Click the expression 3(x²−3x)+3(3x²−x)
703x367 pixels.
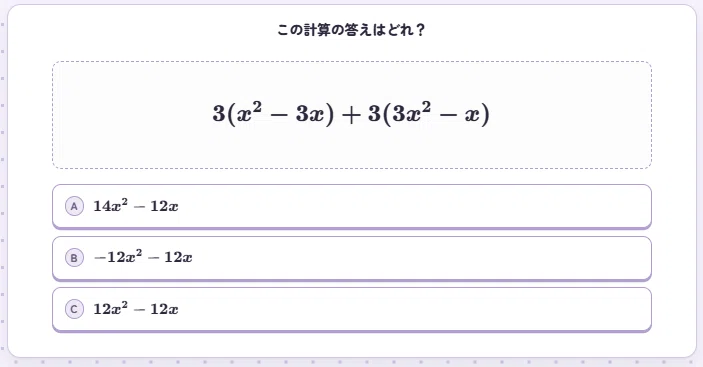click(351, 114)
